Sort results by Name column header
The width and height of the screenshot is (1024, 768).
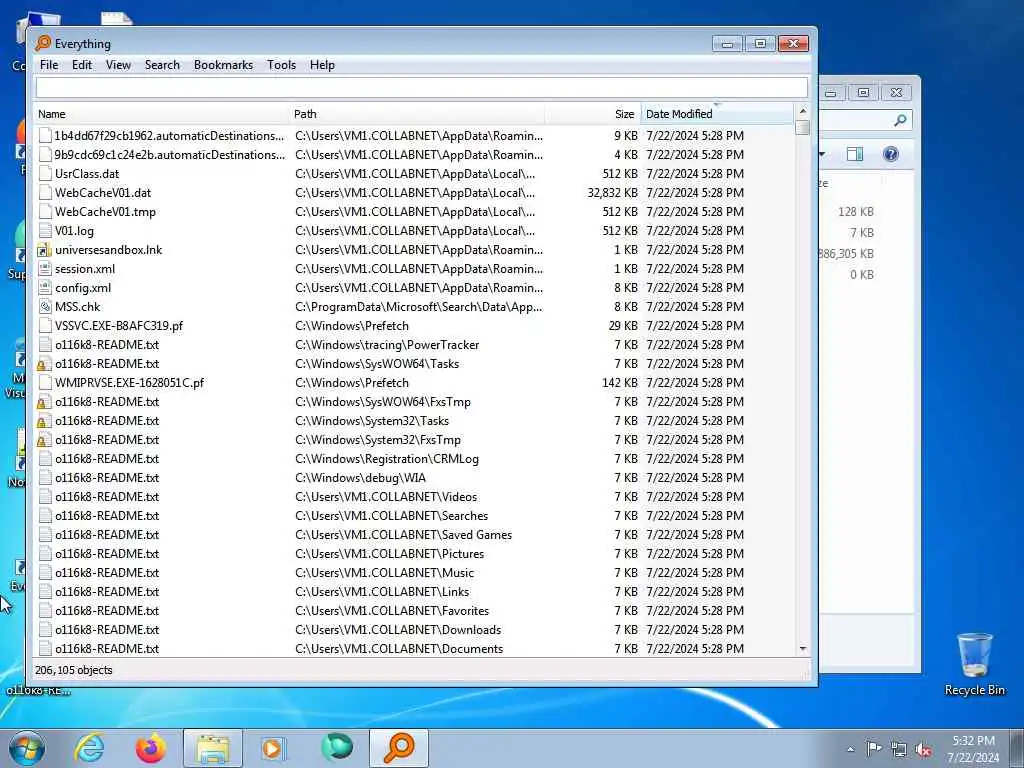point(161,114)
